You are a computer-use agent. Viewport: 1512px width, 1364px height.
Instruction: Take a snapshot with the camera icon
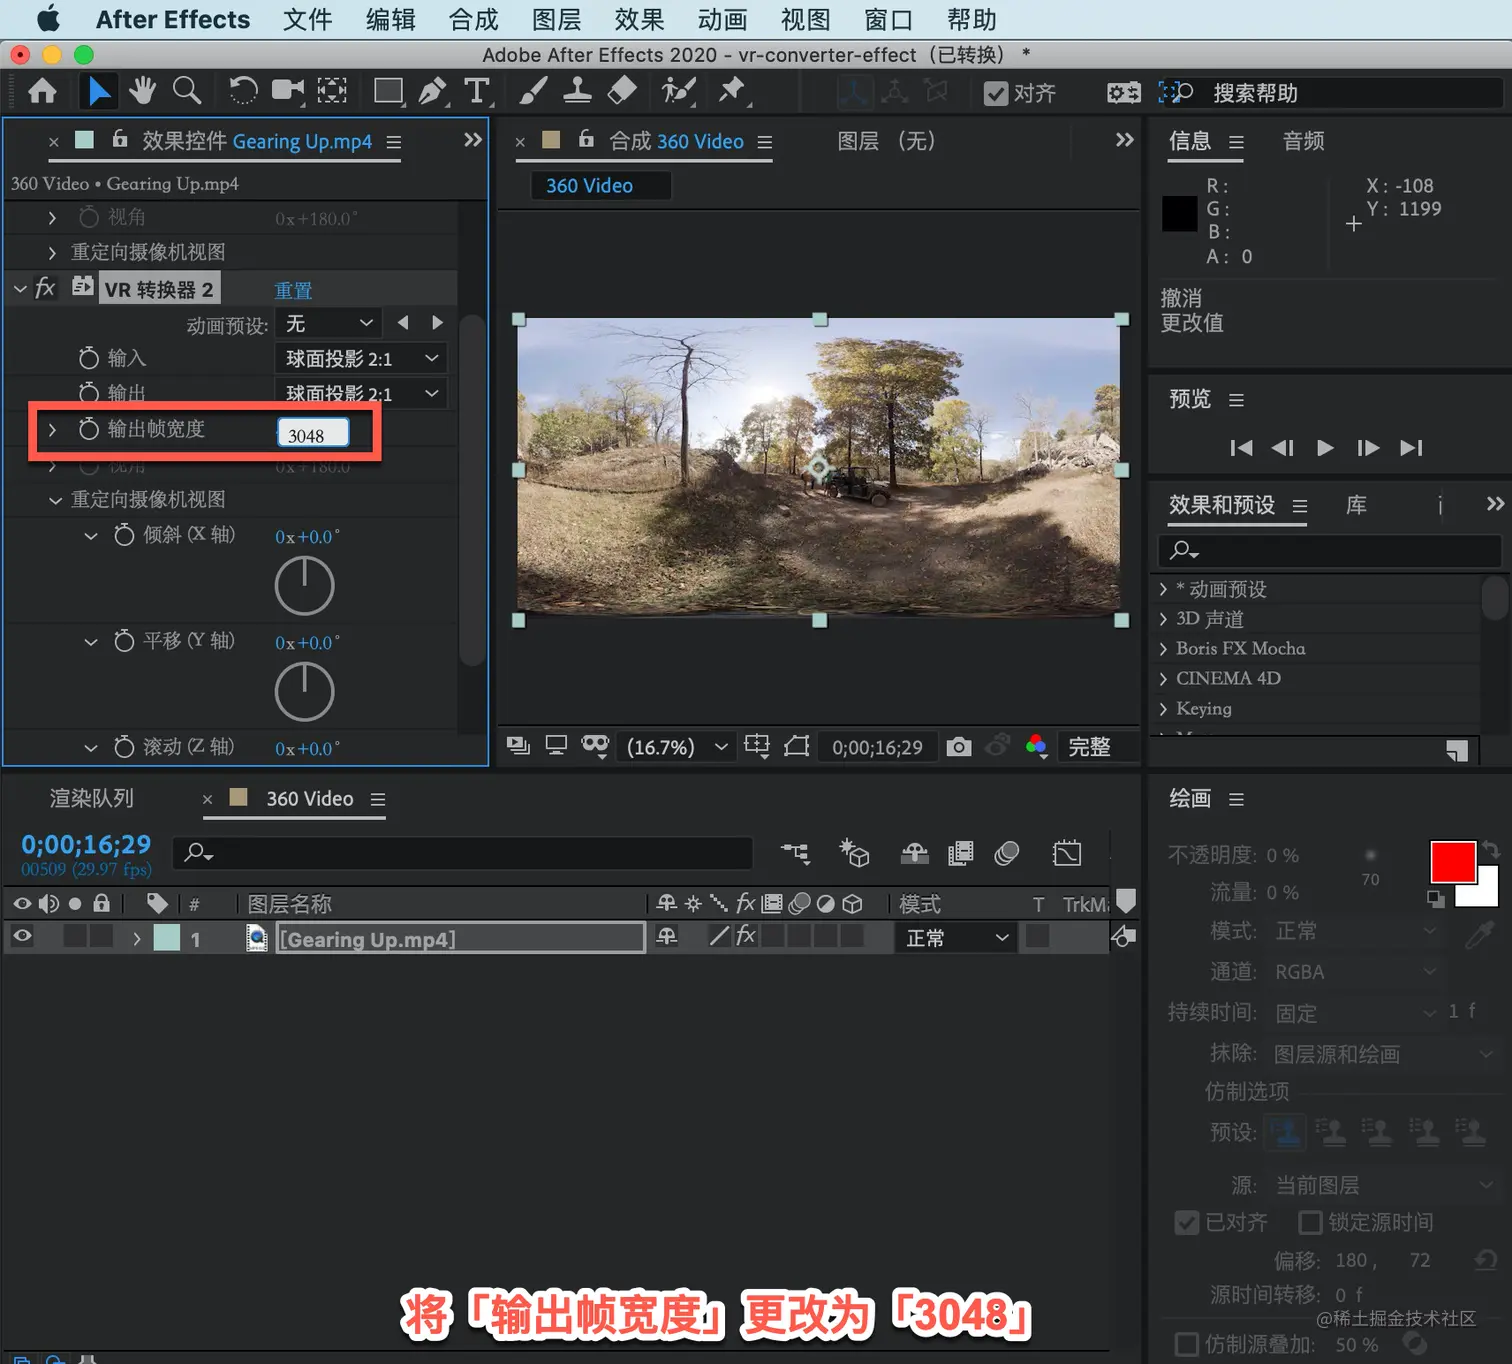(959, 747)
